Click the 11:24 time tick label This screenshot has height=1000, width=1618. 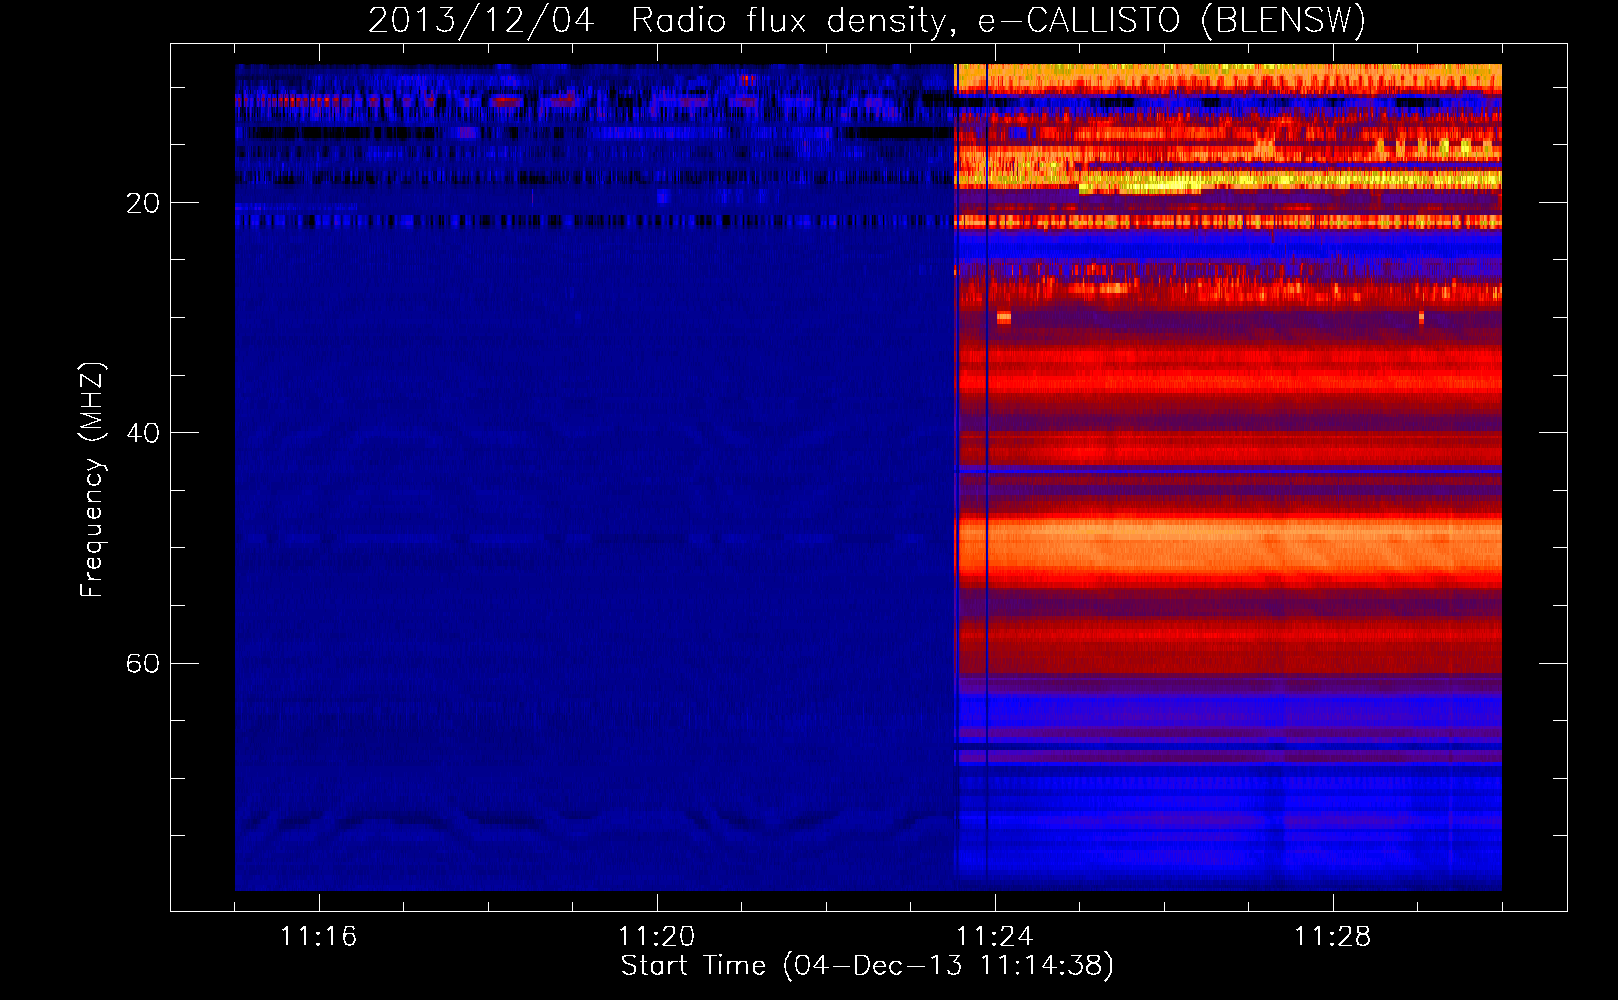[995, 937]
